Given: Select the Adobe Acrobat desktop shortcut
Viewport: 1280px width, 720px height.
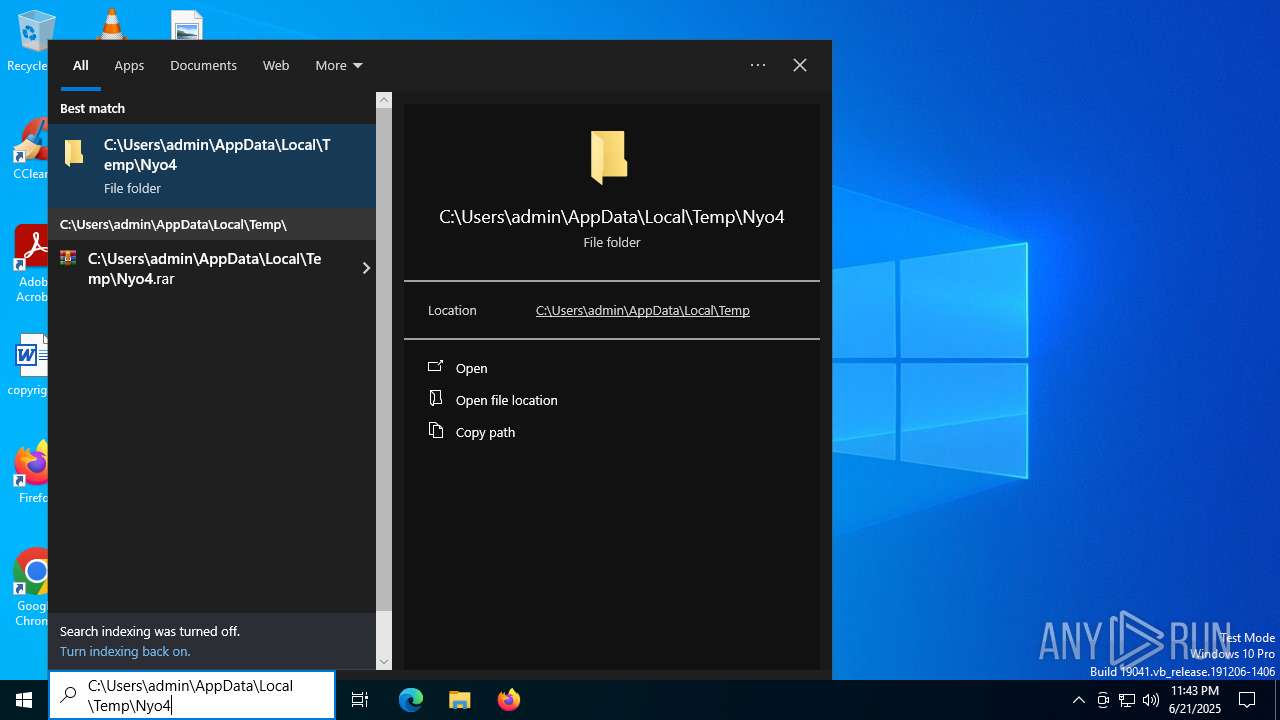Looking at the screenshot, I should point(30,264).
